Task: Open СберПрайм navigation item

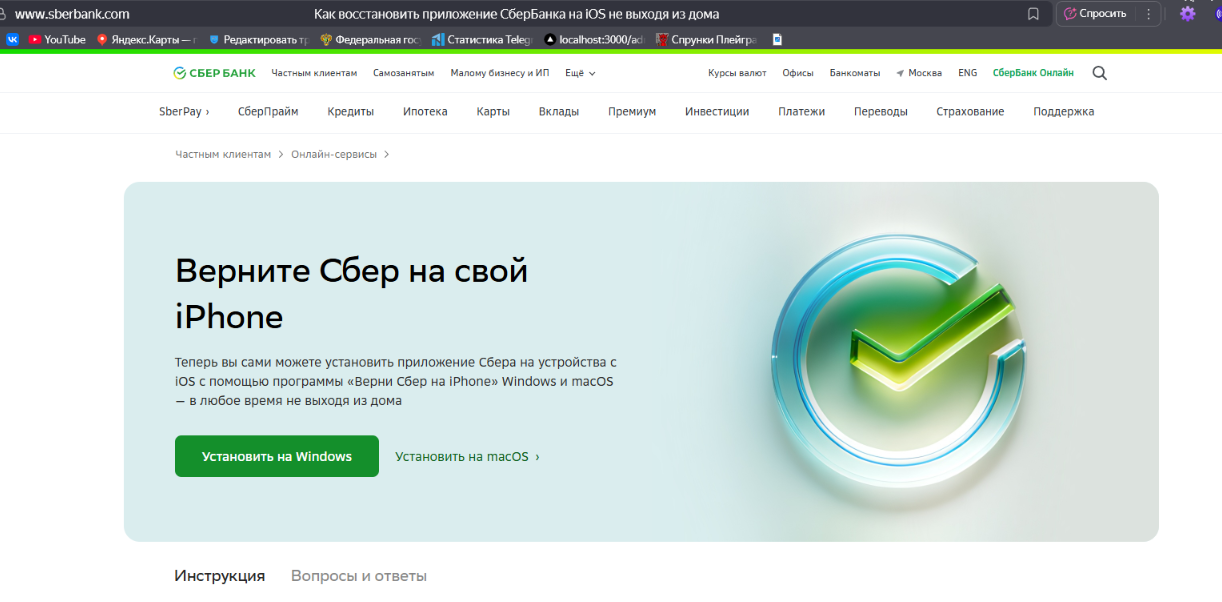Action: point(268,112)
